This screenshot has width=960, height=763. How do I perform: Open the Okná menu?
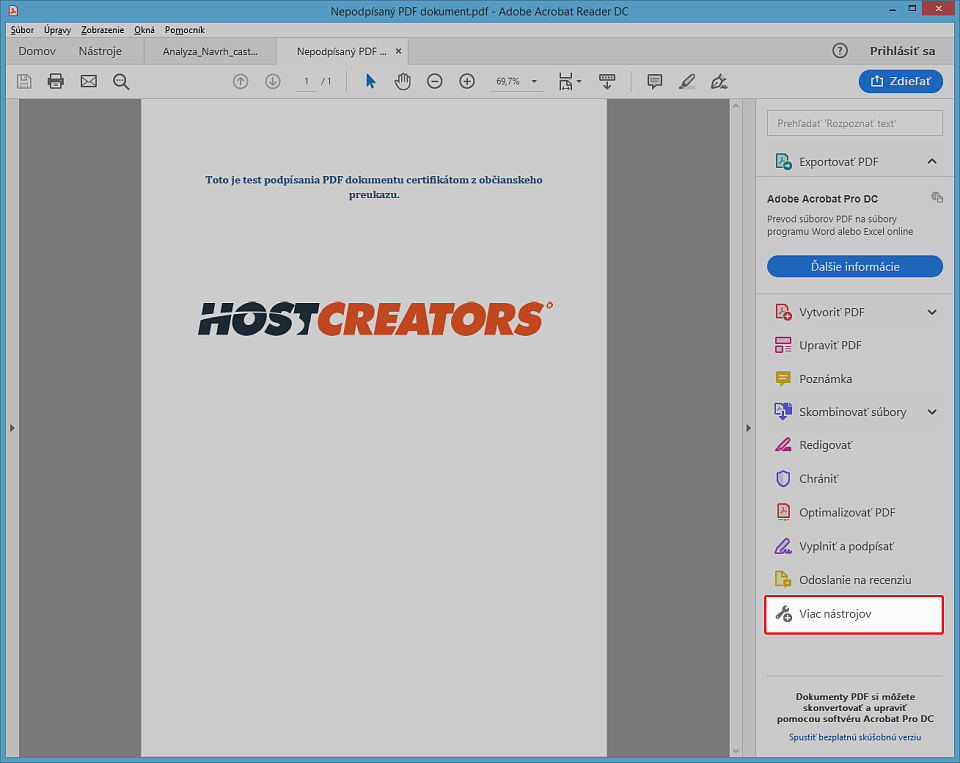point(144,30)
